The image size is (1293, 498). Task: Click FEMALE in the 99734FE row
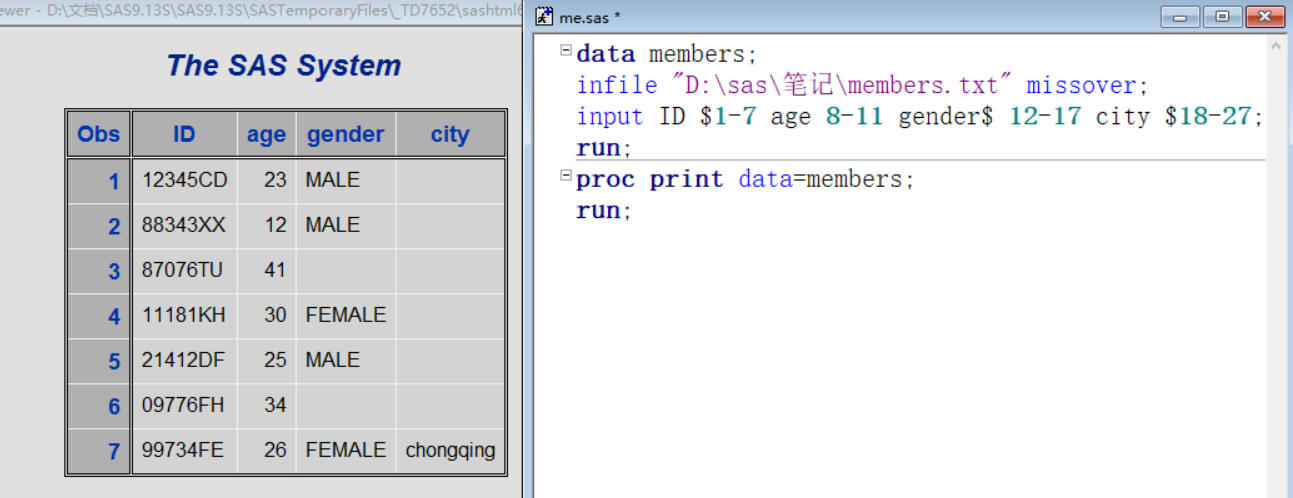pyautogui.click(x=345, y=451)
